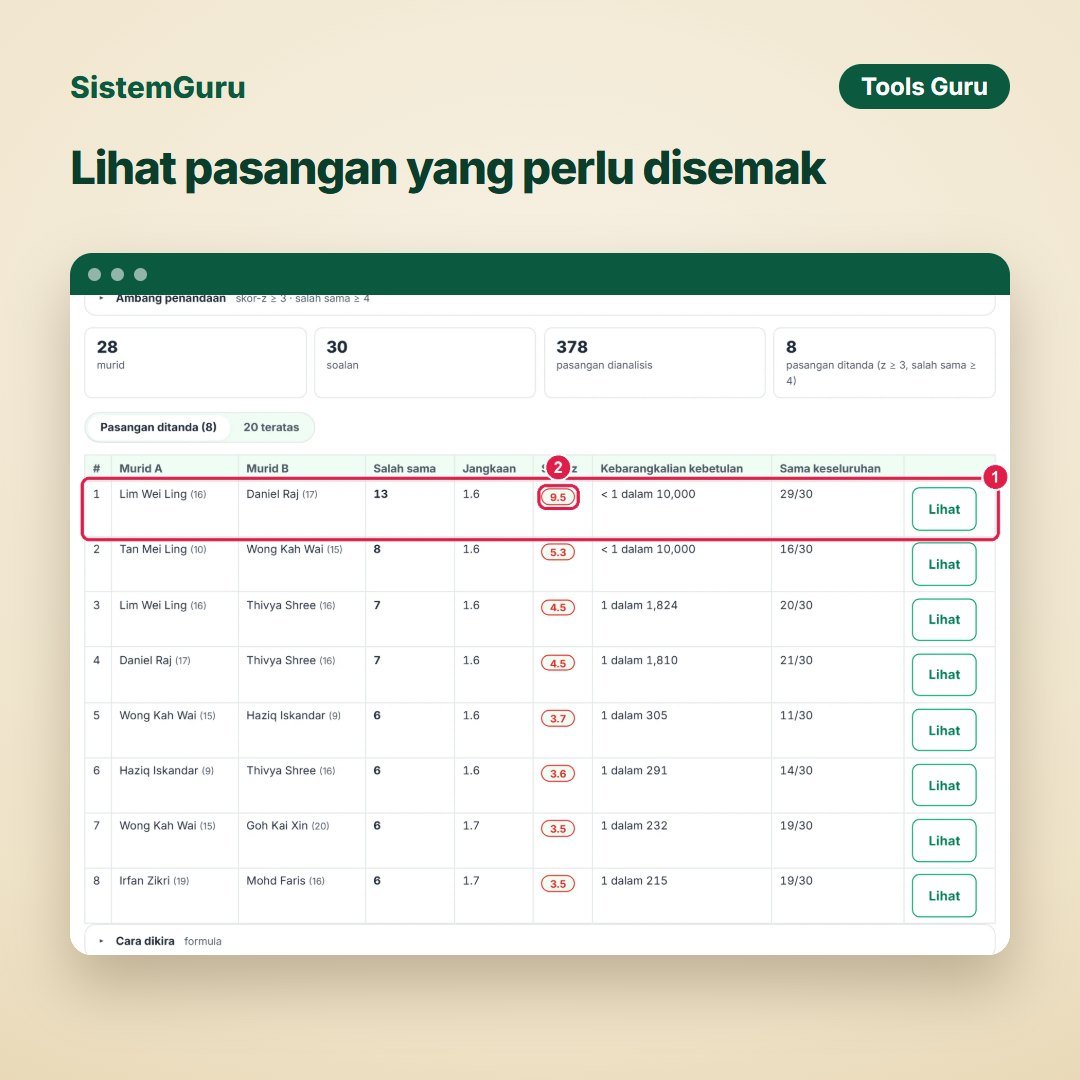Click Lihat for Wong Kah Wai and Goh Kai Xin
This screenshot has width=1080, height=1080.
point(944,840)
